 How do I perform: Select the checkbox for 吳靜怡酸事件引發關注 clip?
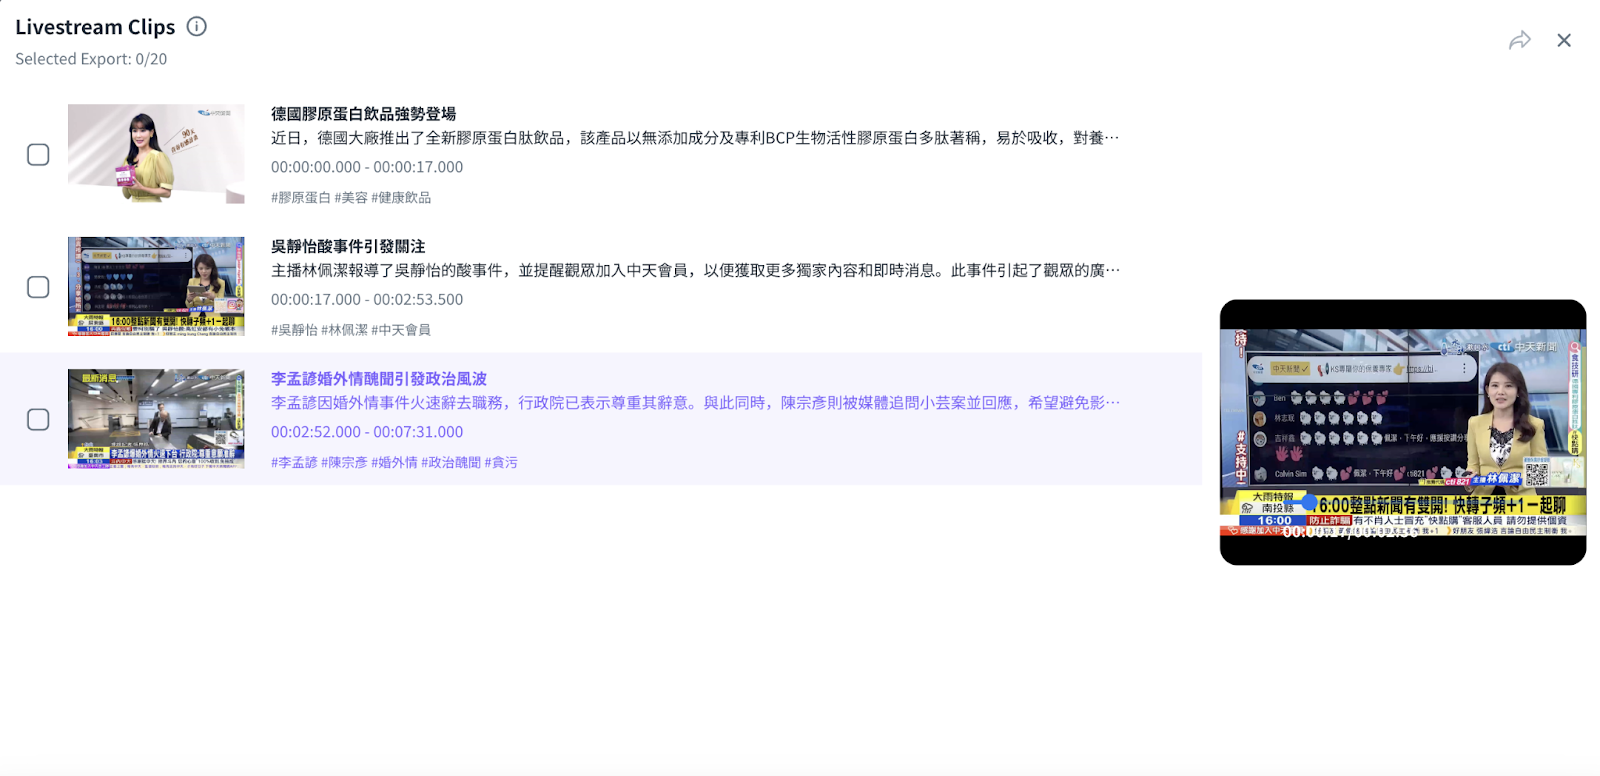coord(38,287)
